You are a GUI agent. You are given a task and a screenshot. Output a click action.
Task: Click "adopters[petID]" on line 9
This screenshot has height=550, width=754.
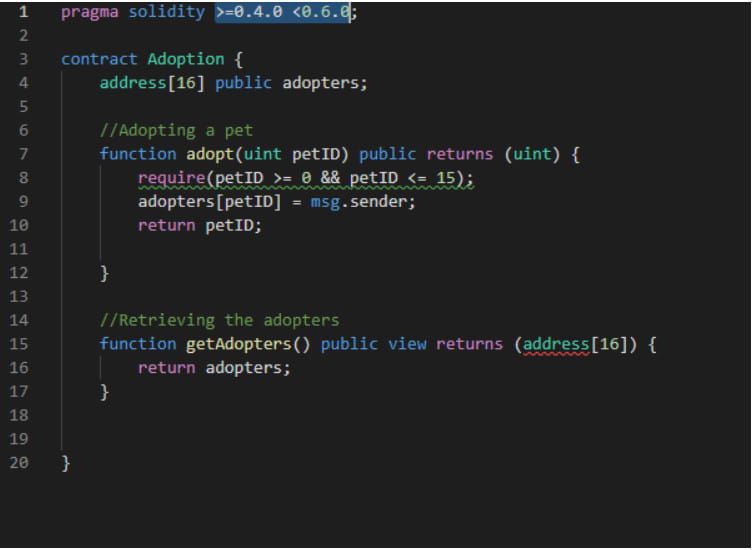coord(210,201)
